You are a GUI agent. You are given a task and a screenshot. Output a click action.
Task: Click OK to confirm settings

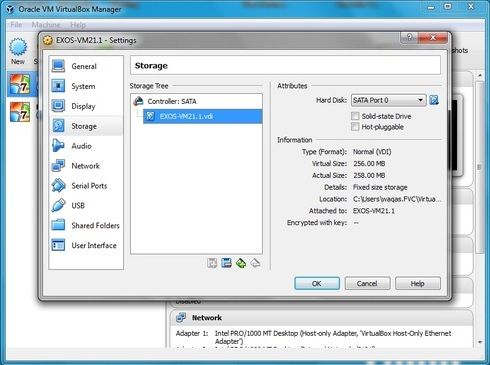317,283
